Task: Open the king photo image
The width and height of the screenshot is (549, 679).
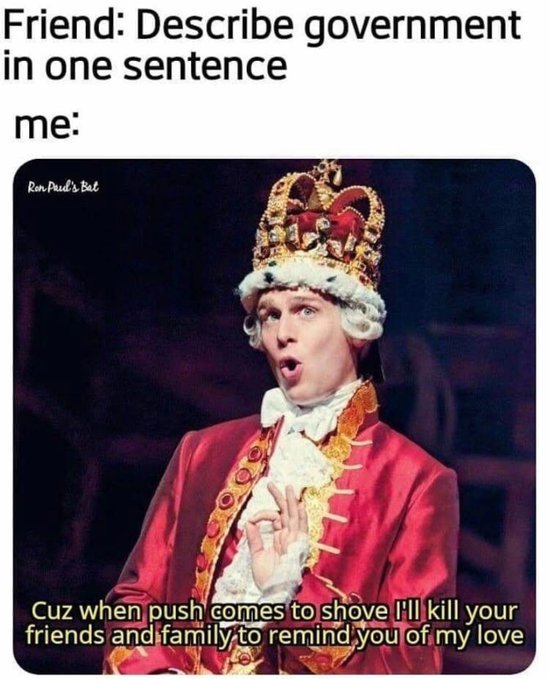Action: pos(274,416)
